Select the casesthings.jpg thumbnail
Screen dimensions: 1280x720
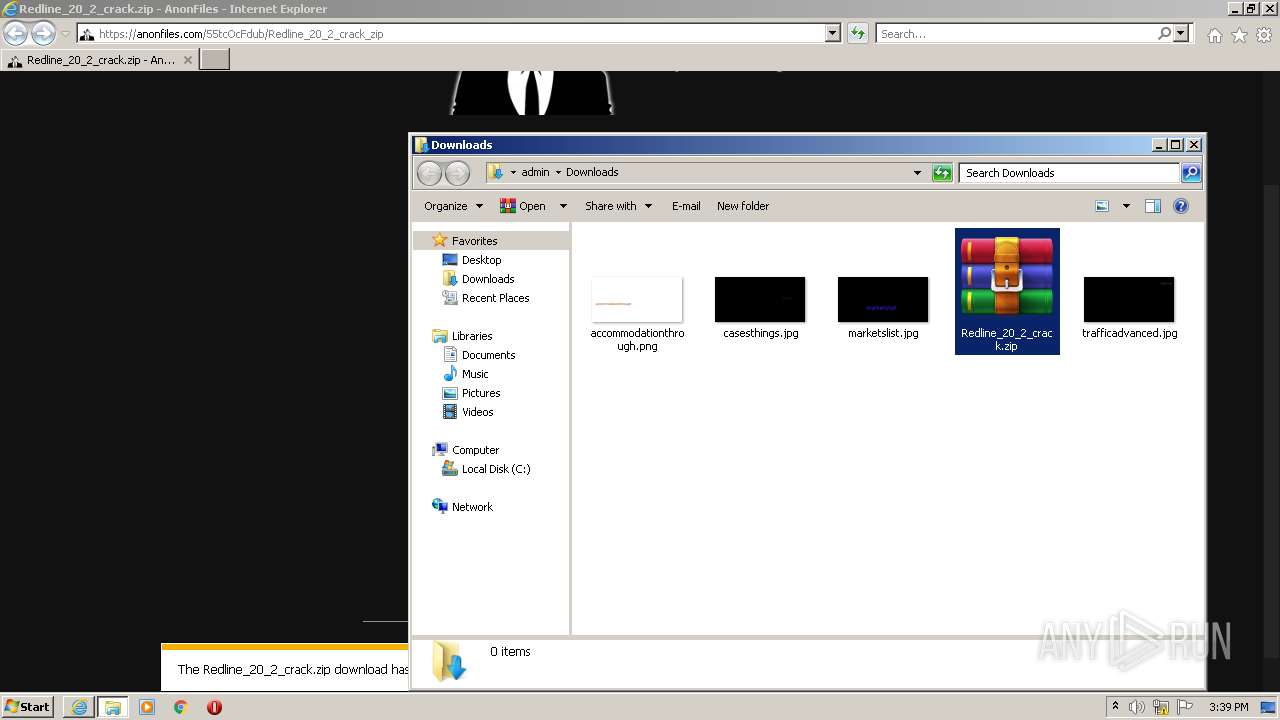coord(760,300)
